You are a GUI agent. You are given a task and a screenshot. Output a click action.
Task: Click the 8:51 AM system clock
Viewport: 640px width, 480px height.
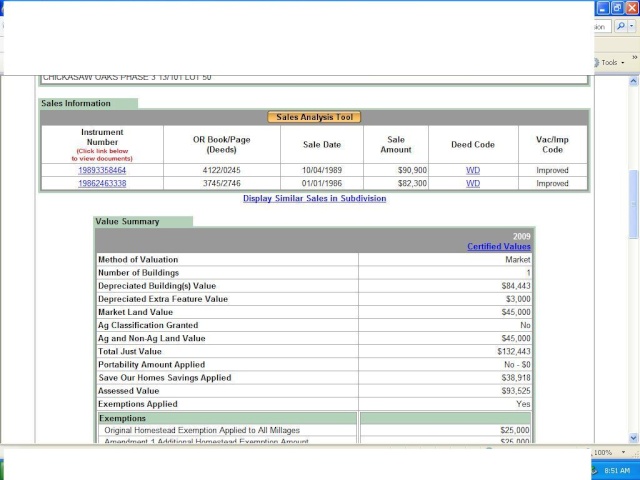coord(617,471)
